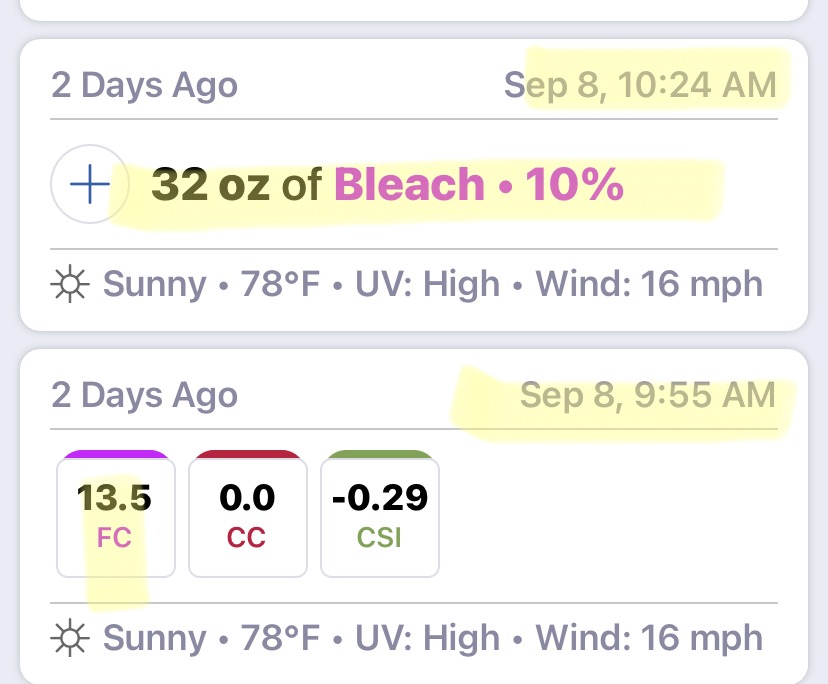
Task: Open weather details under test results
Action: coord(407,638)
